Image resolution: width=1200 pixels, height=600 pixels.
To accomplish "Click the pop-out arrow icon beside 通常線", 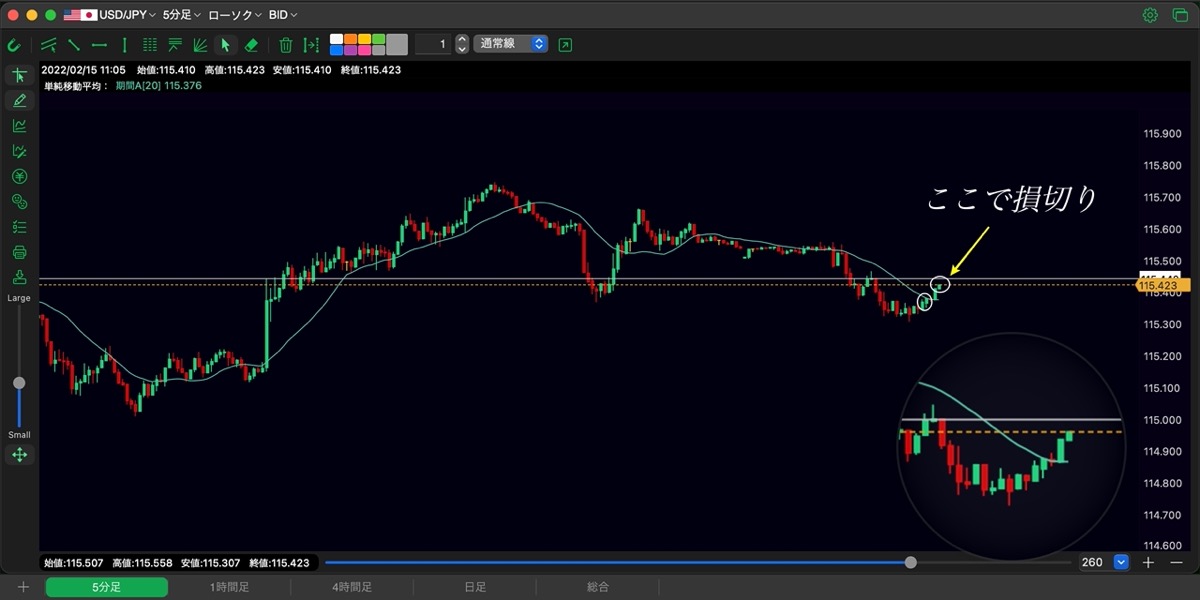I will (565, 45).
